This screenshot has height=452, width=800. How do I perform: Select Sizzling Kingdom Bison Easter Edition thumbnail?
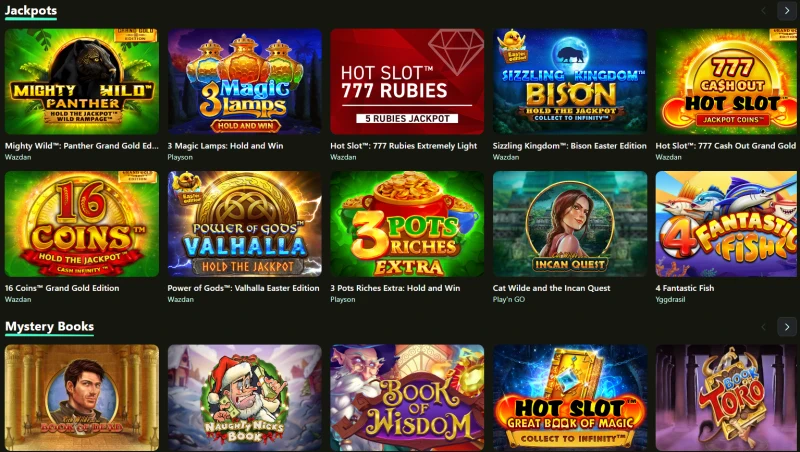pos(570,81)
